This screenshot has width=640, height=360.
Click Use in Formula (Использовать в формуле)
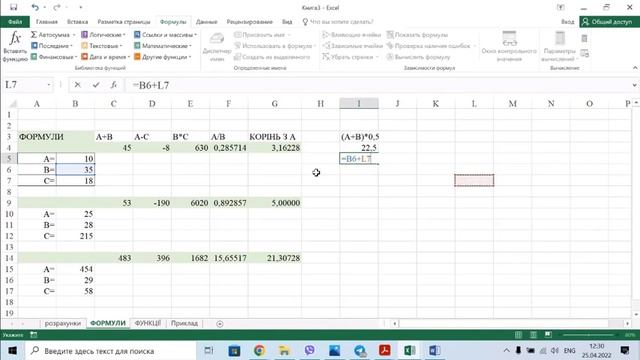pyautogui.click(x=275, y=46)
